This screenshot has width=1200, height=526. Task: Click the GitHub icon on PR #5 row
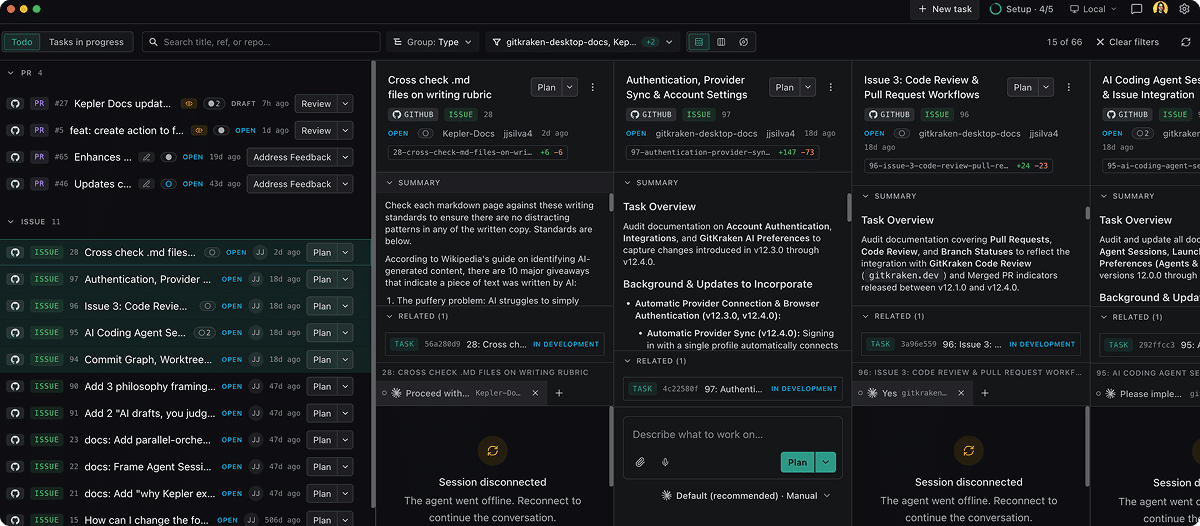[x=15, y=130]
